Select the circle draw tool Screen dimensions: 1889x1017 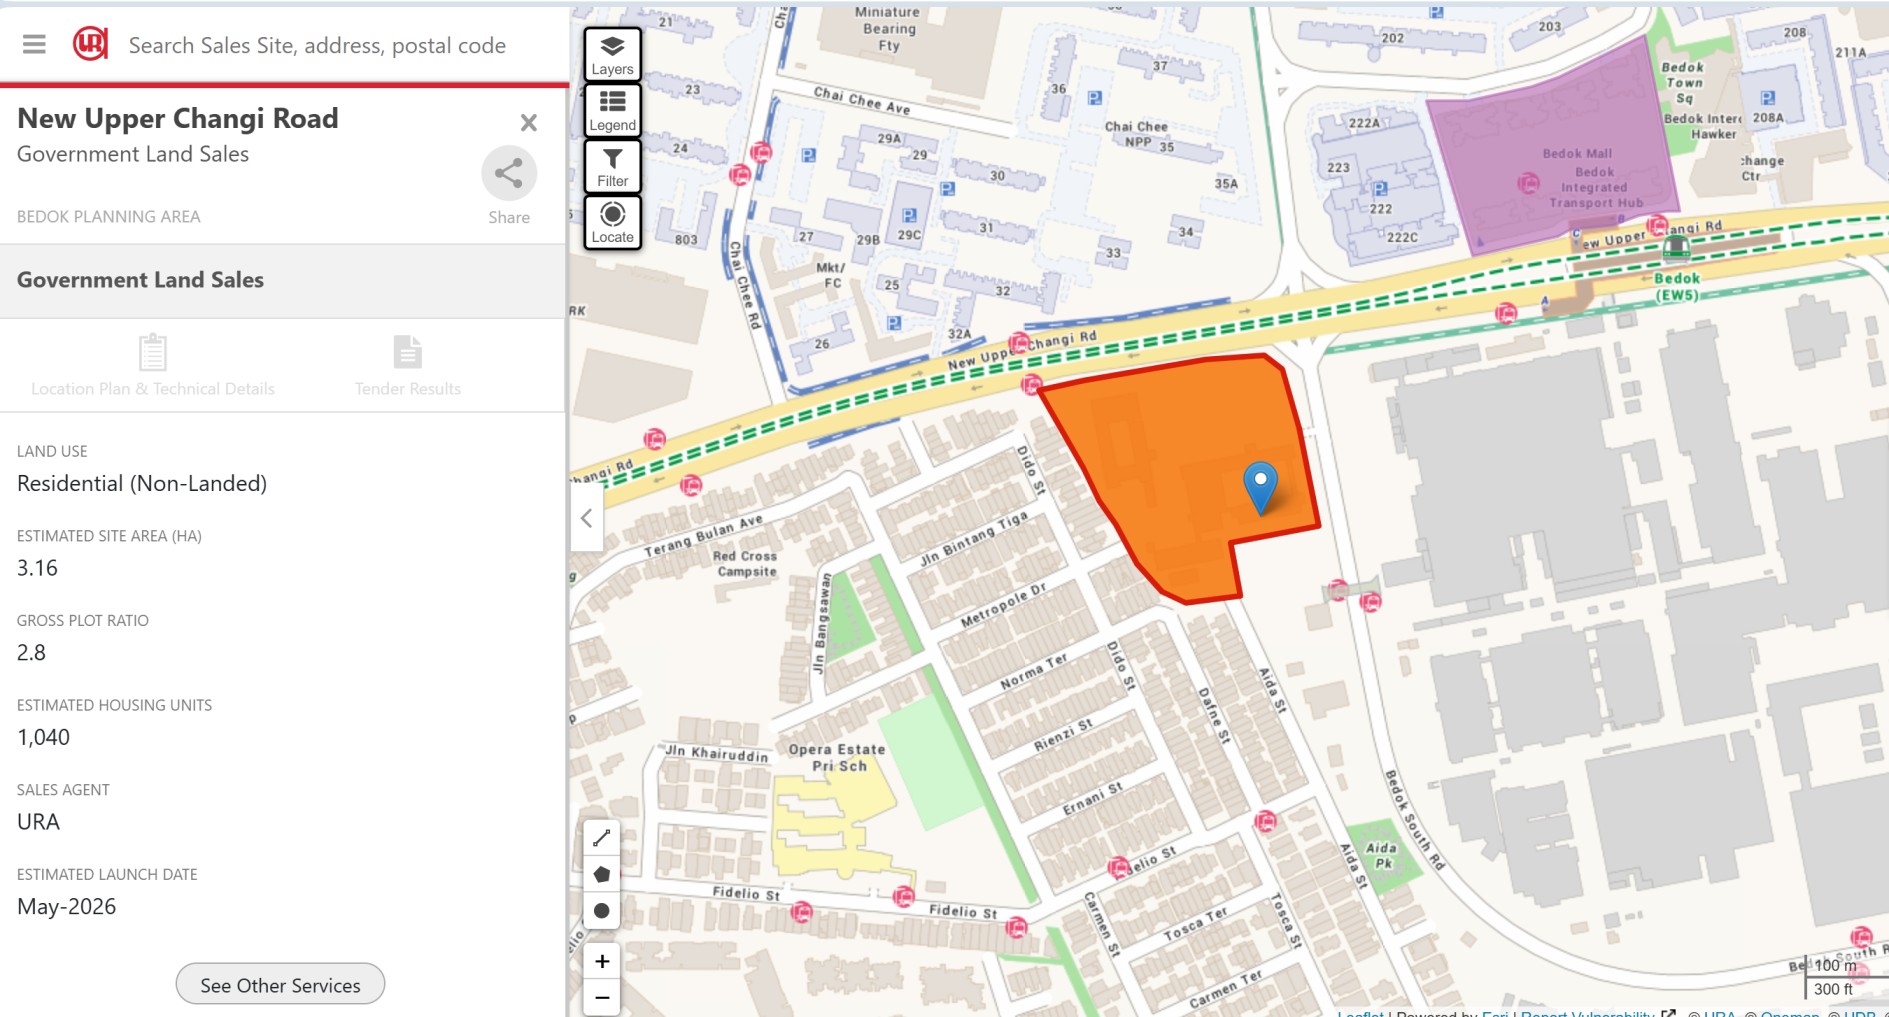(601, 910)
